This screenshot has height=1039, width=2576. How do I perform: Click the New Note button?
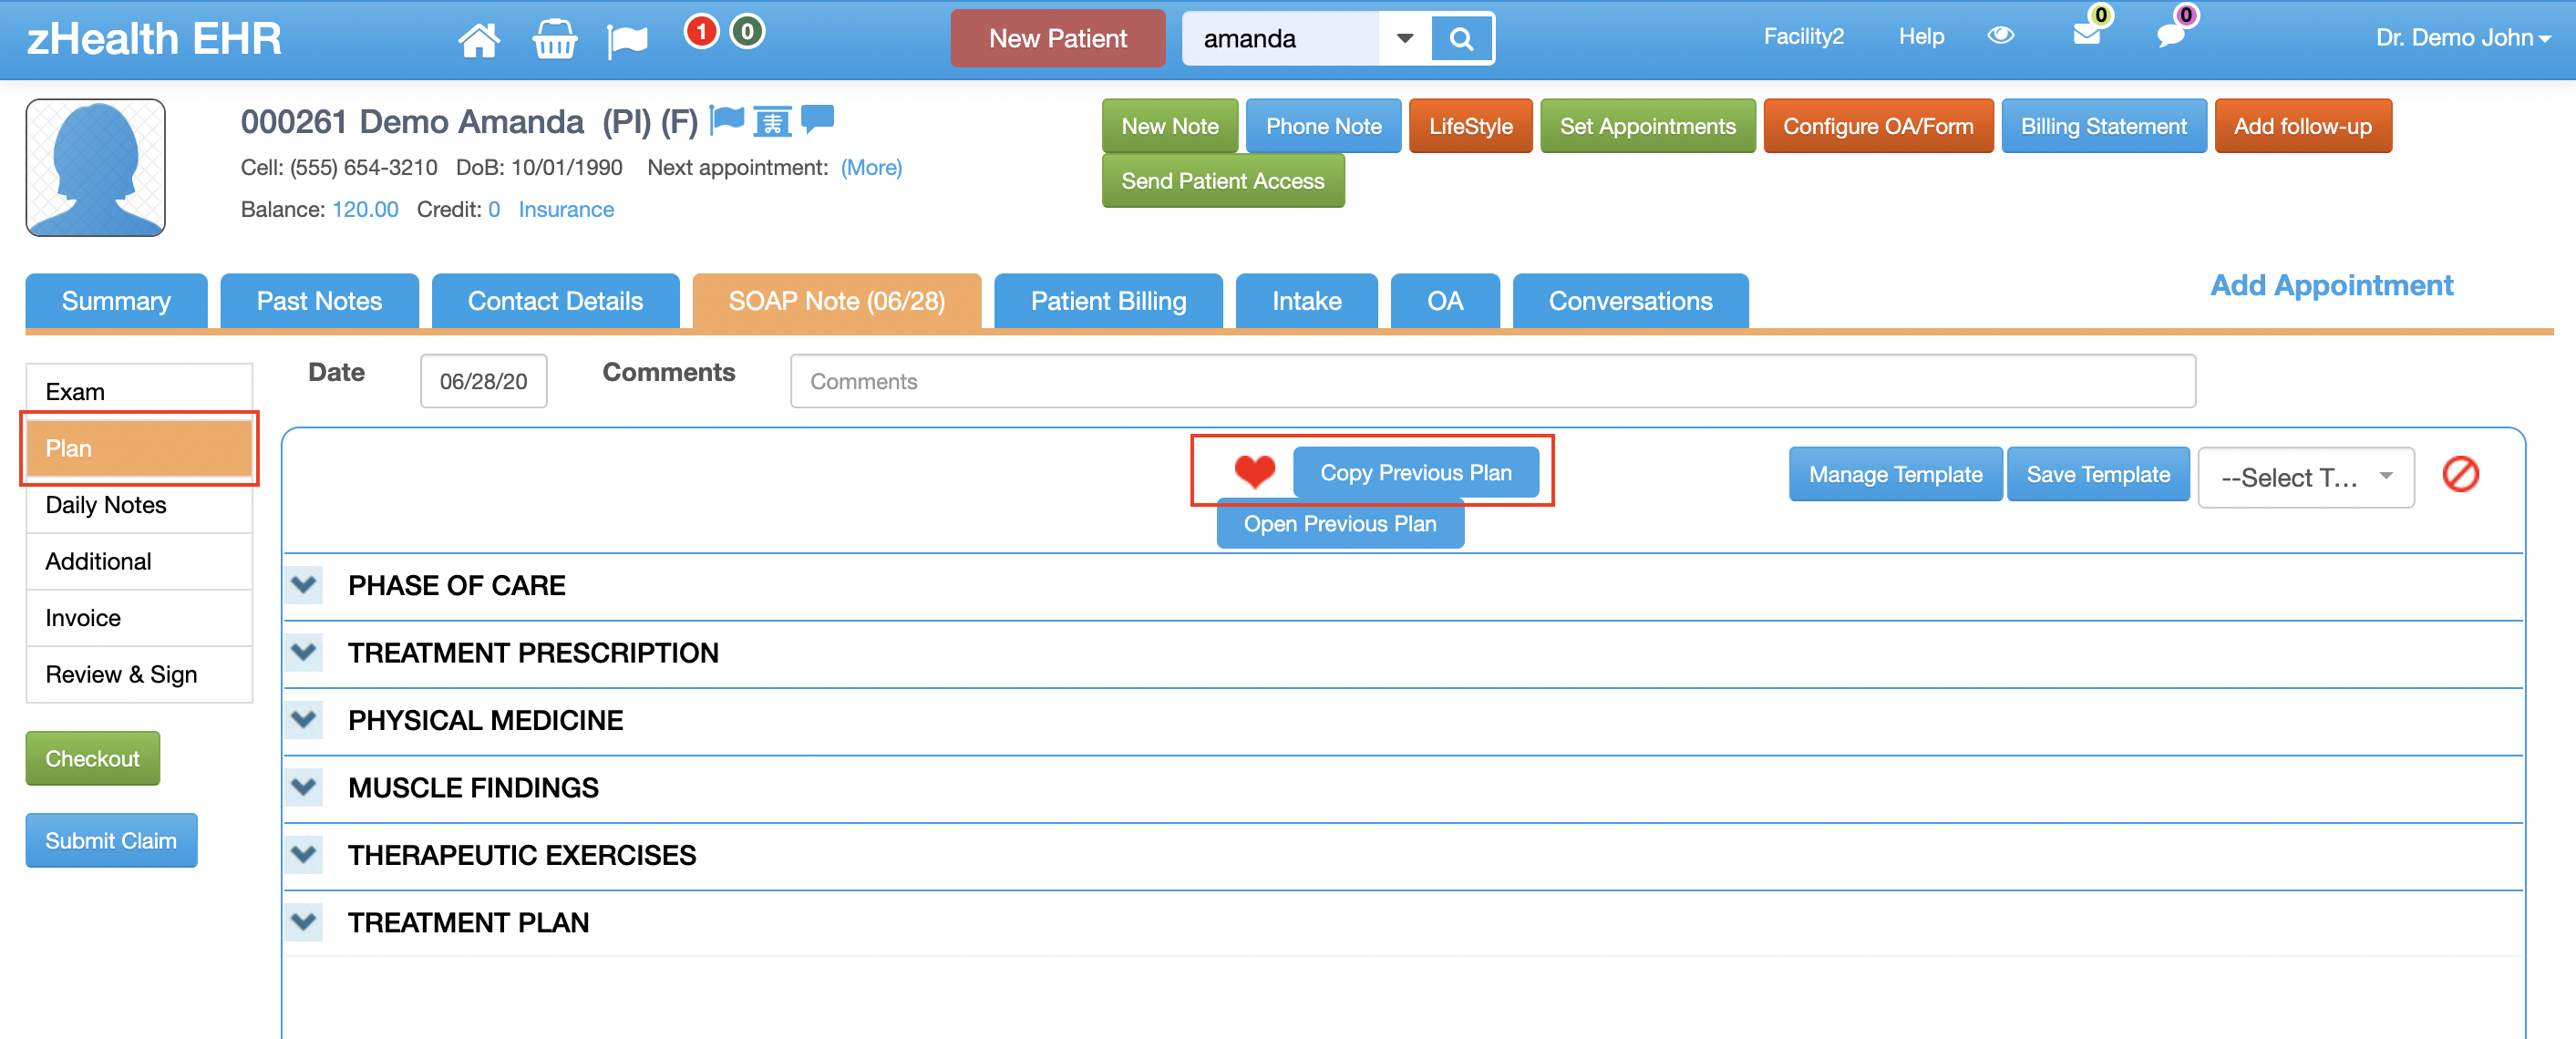[x=1169, y=126]
